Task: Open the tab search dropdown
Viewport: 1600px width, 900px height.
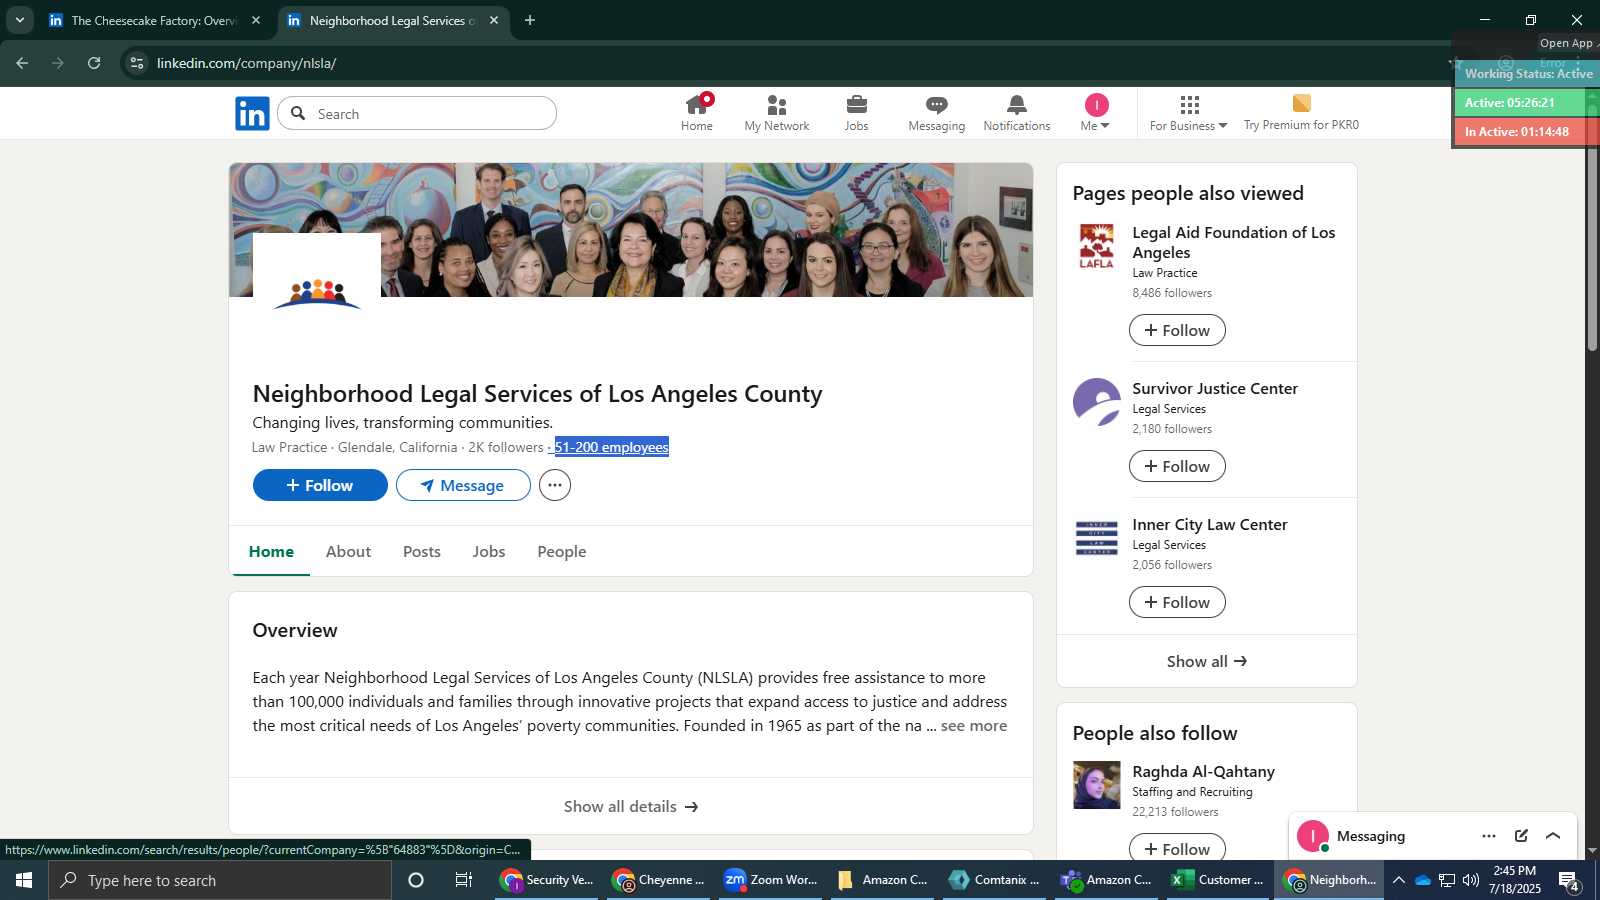Action: (x=19, y=20)
